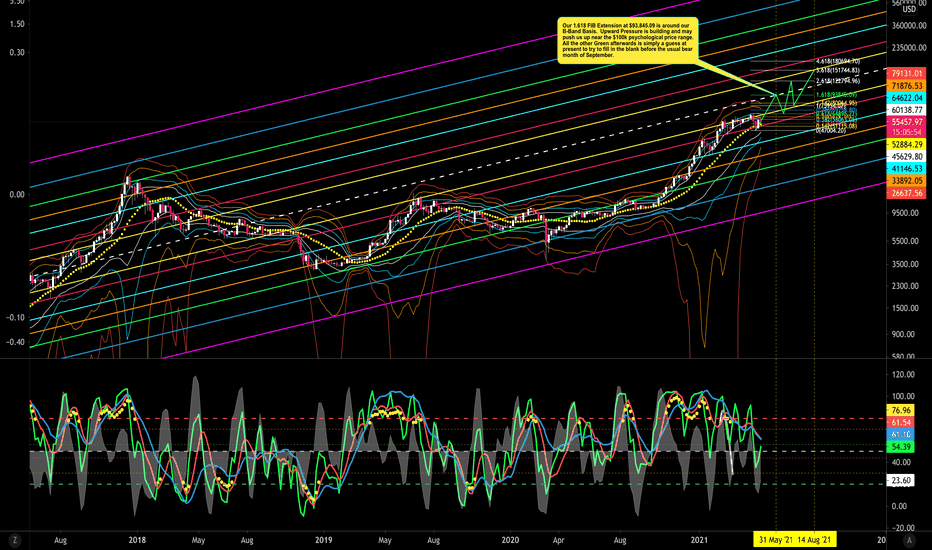Open the timezone Z button
Screen dimensions: 932x550
14,540
